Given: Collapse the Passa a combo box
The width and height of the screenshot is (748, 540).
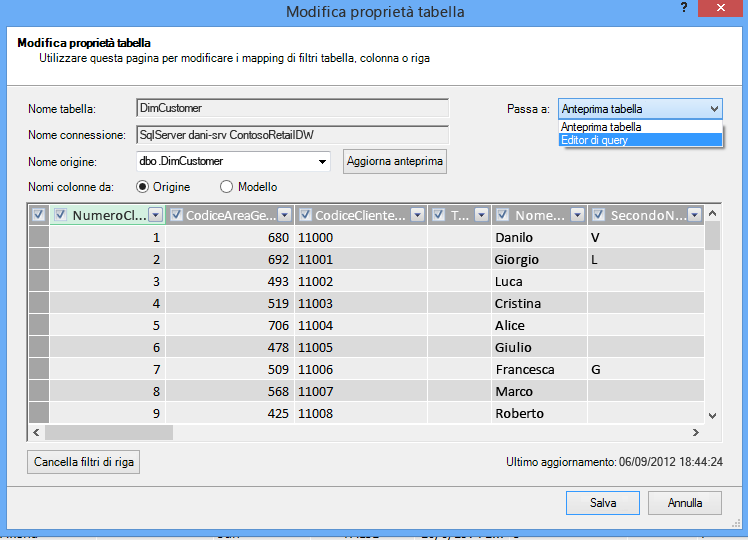Looking at the screenshot, I should 714,109.
